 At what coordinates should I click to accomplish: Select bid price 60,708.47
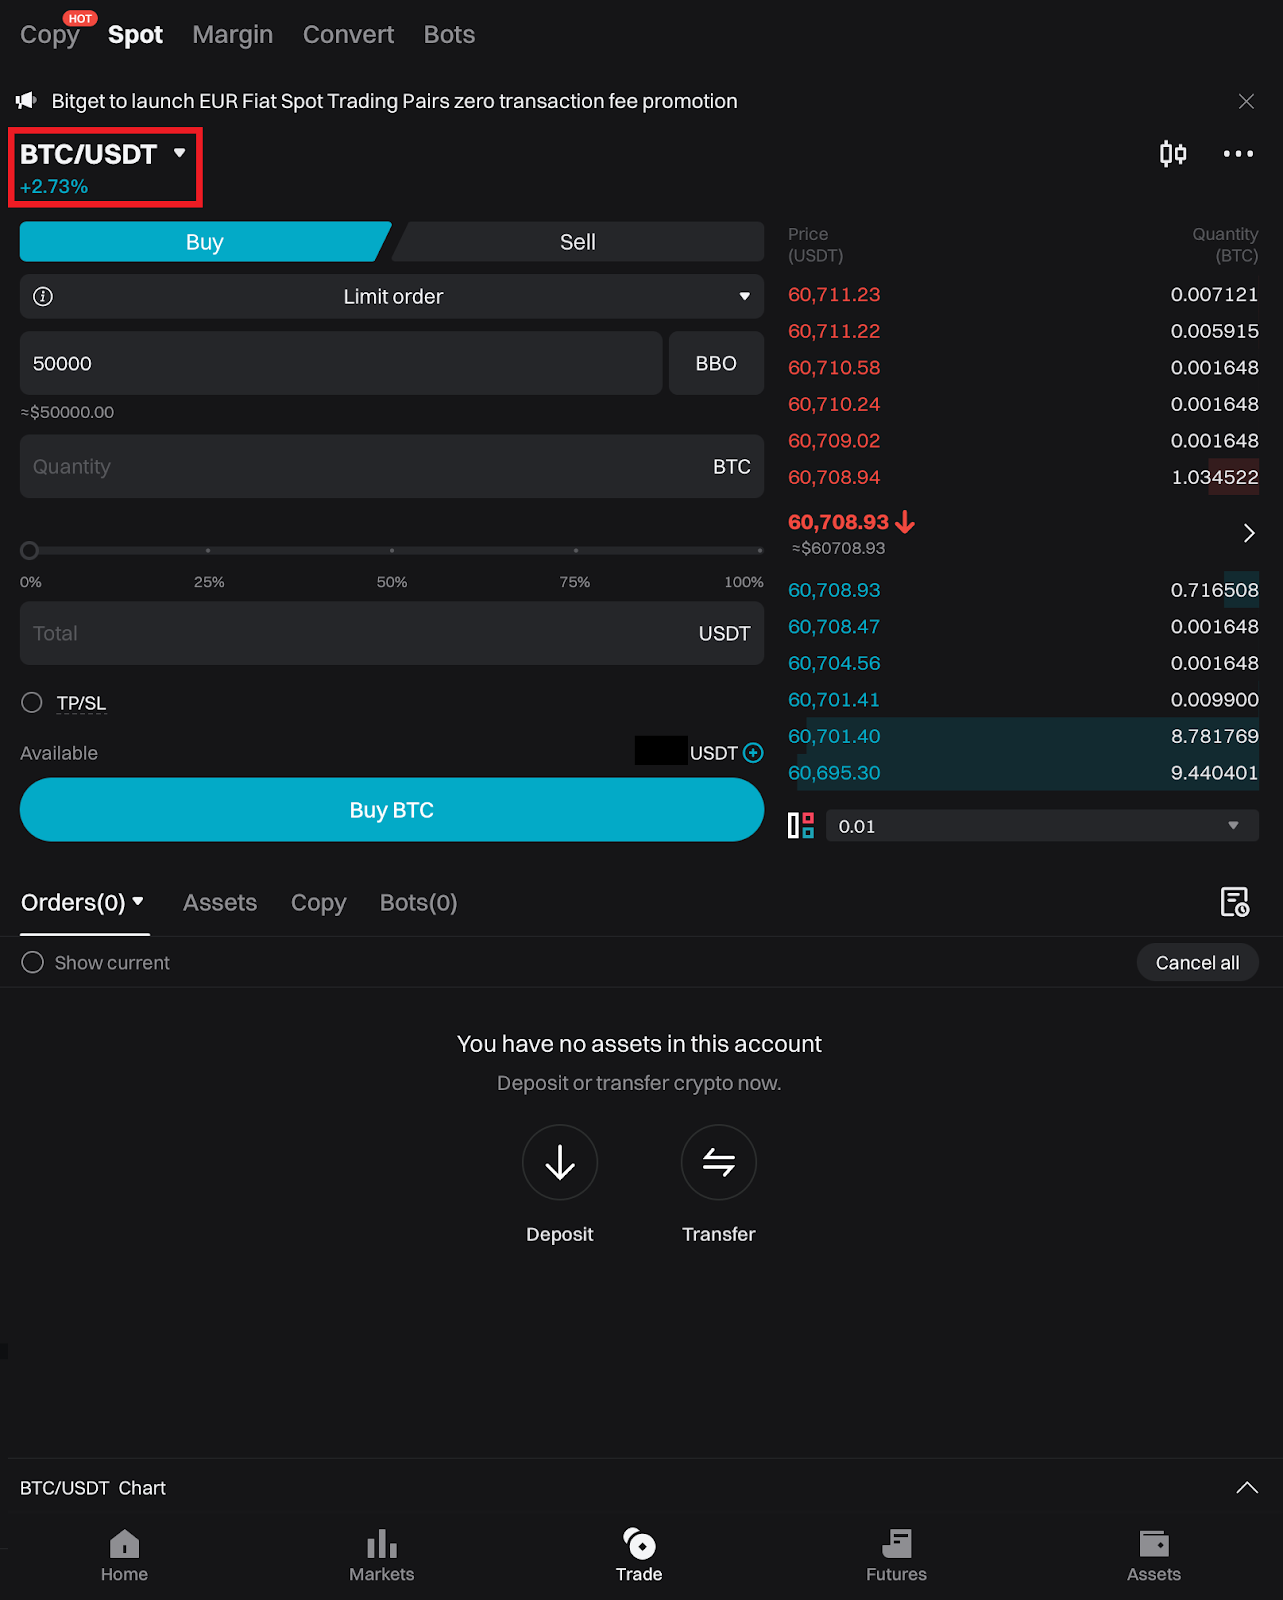pos(834,626)
